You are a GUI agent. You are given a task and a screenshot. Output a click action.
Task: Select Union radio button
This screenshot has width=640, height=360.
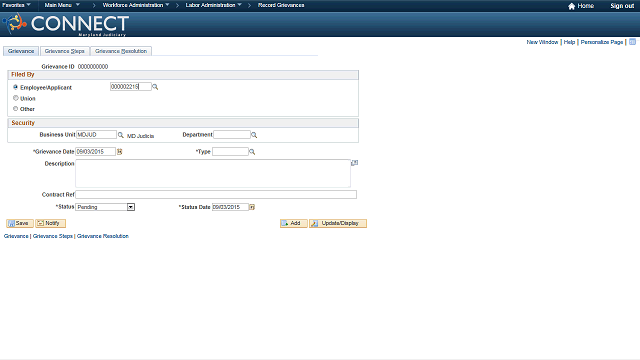coord(16,98)
